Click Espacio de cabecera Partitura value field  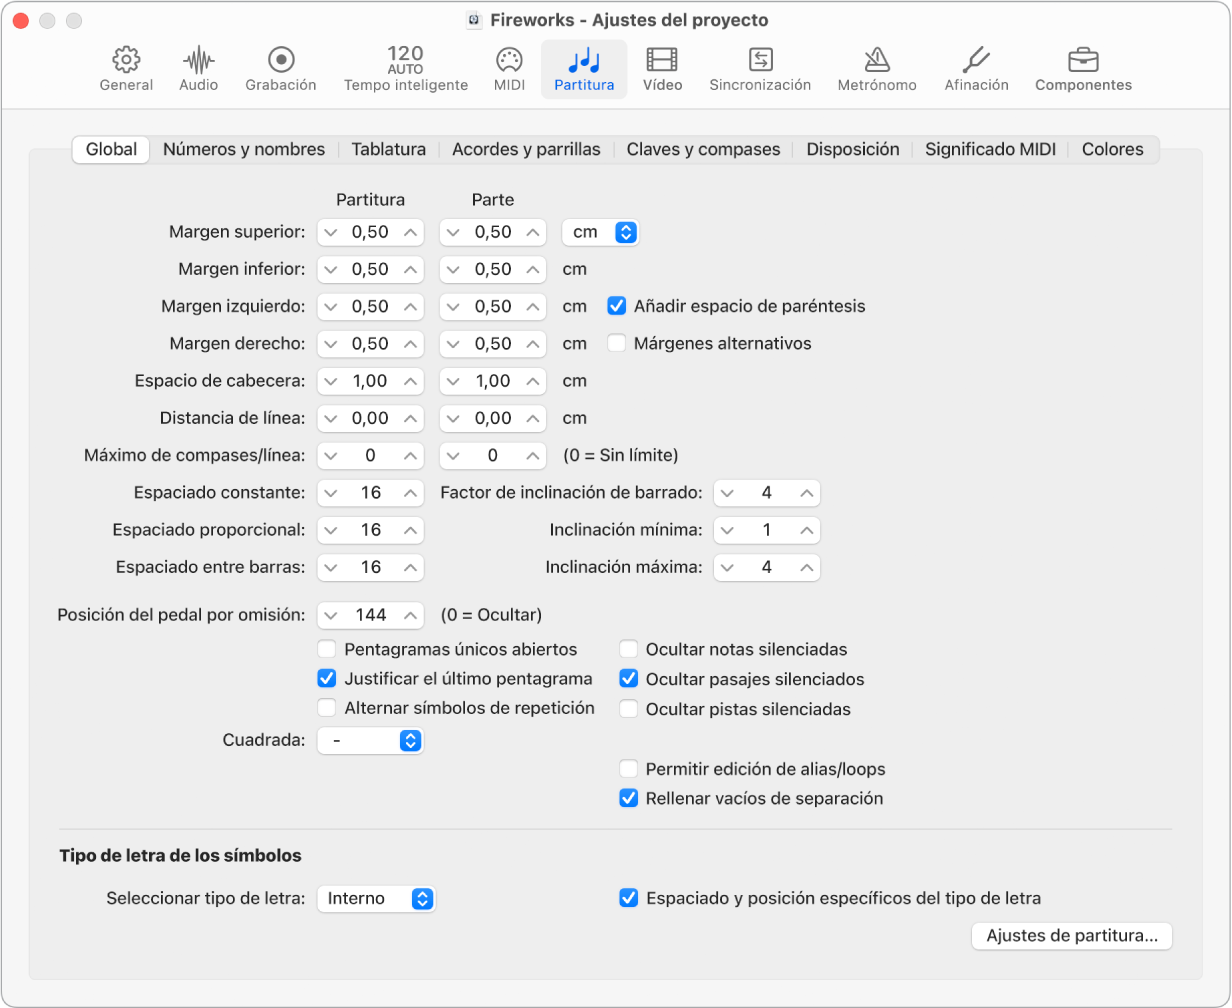pyautogui.click(x=371, y=381)
